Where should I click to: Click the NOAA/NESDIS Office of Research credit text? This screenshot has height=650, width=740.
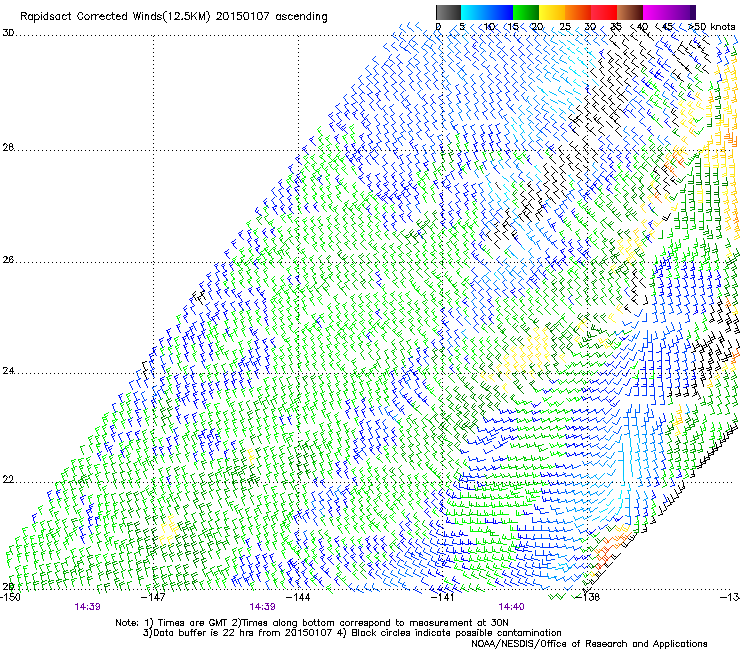[589, 644]
